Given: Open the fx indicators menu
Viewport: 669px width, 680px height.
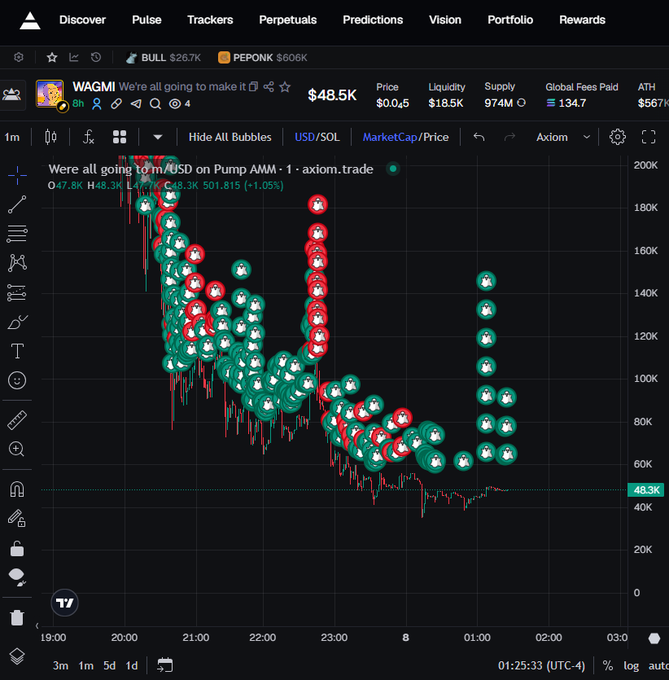Looking at the screenshot, I should (x=88, y=137).
